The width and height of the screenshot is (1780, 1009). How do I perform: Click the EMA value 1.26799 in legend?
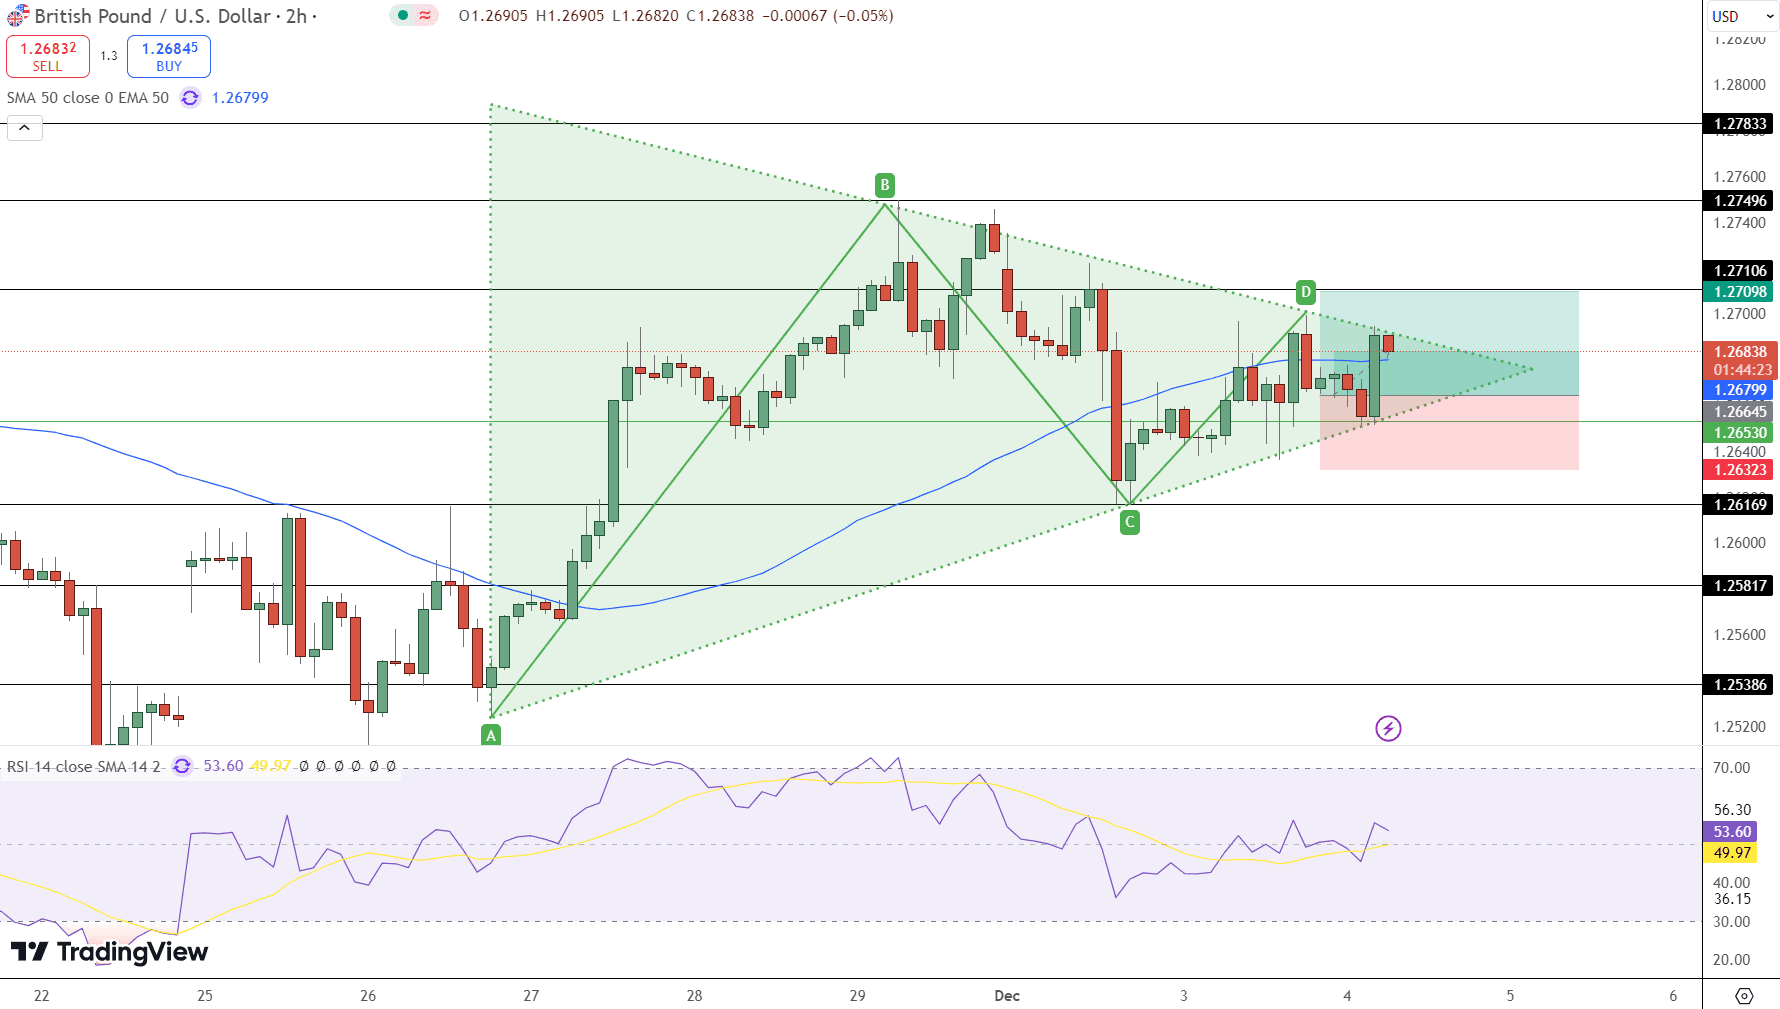tap(240, 97)
